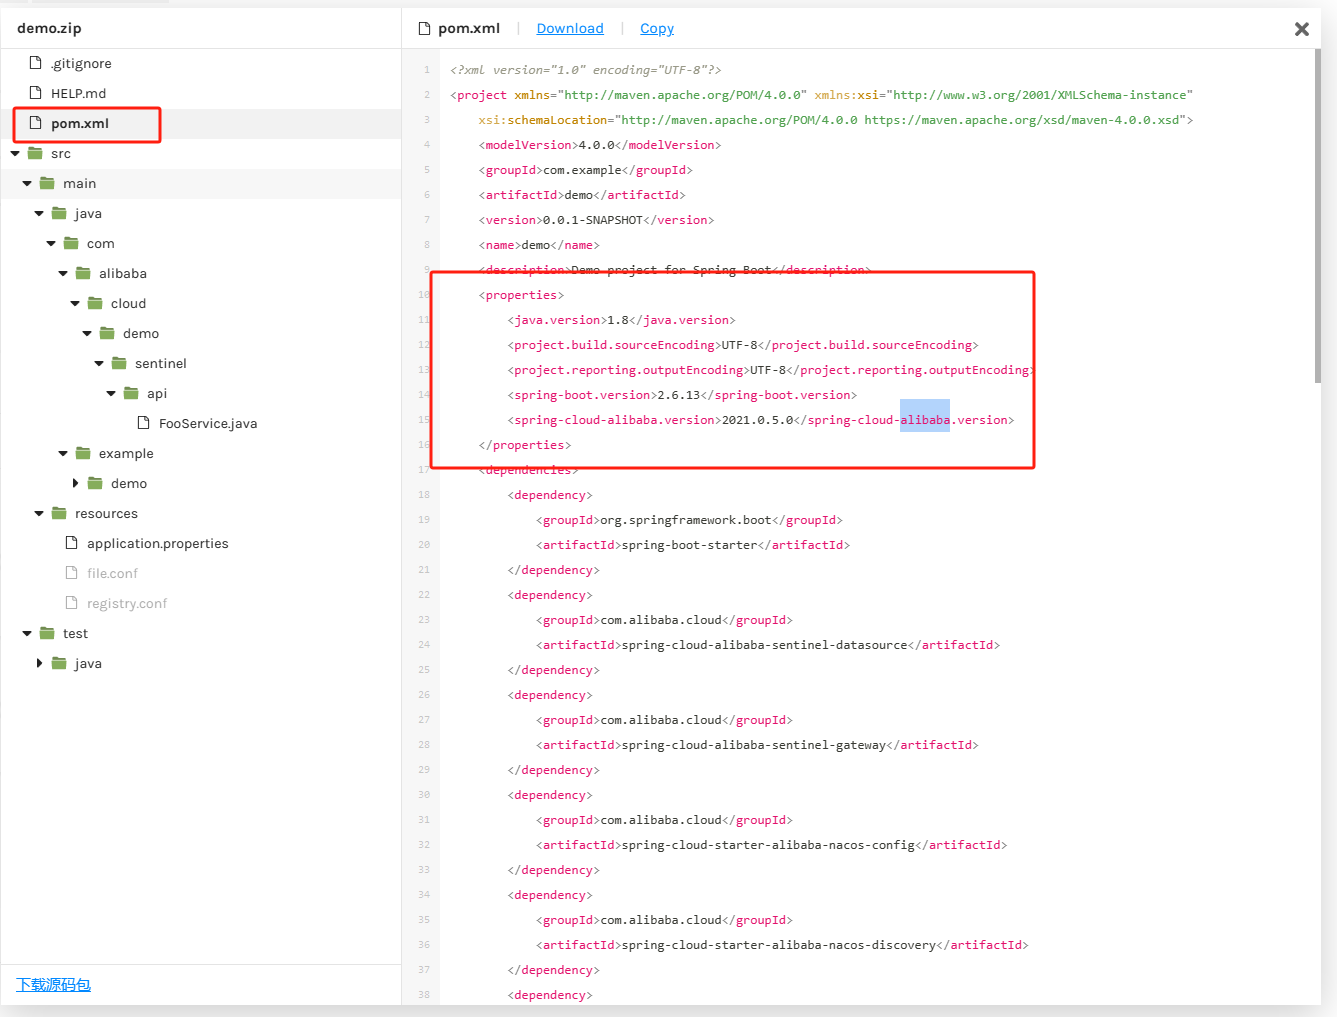The image size is (1337, 1017).
Task: Click the src folder icon
Action: click(35, 153)
